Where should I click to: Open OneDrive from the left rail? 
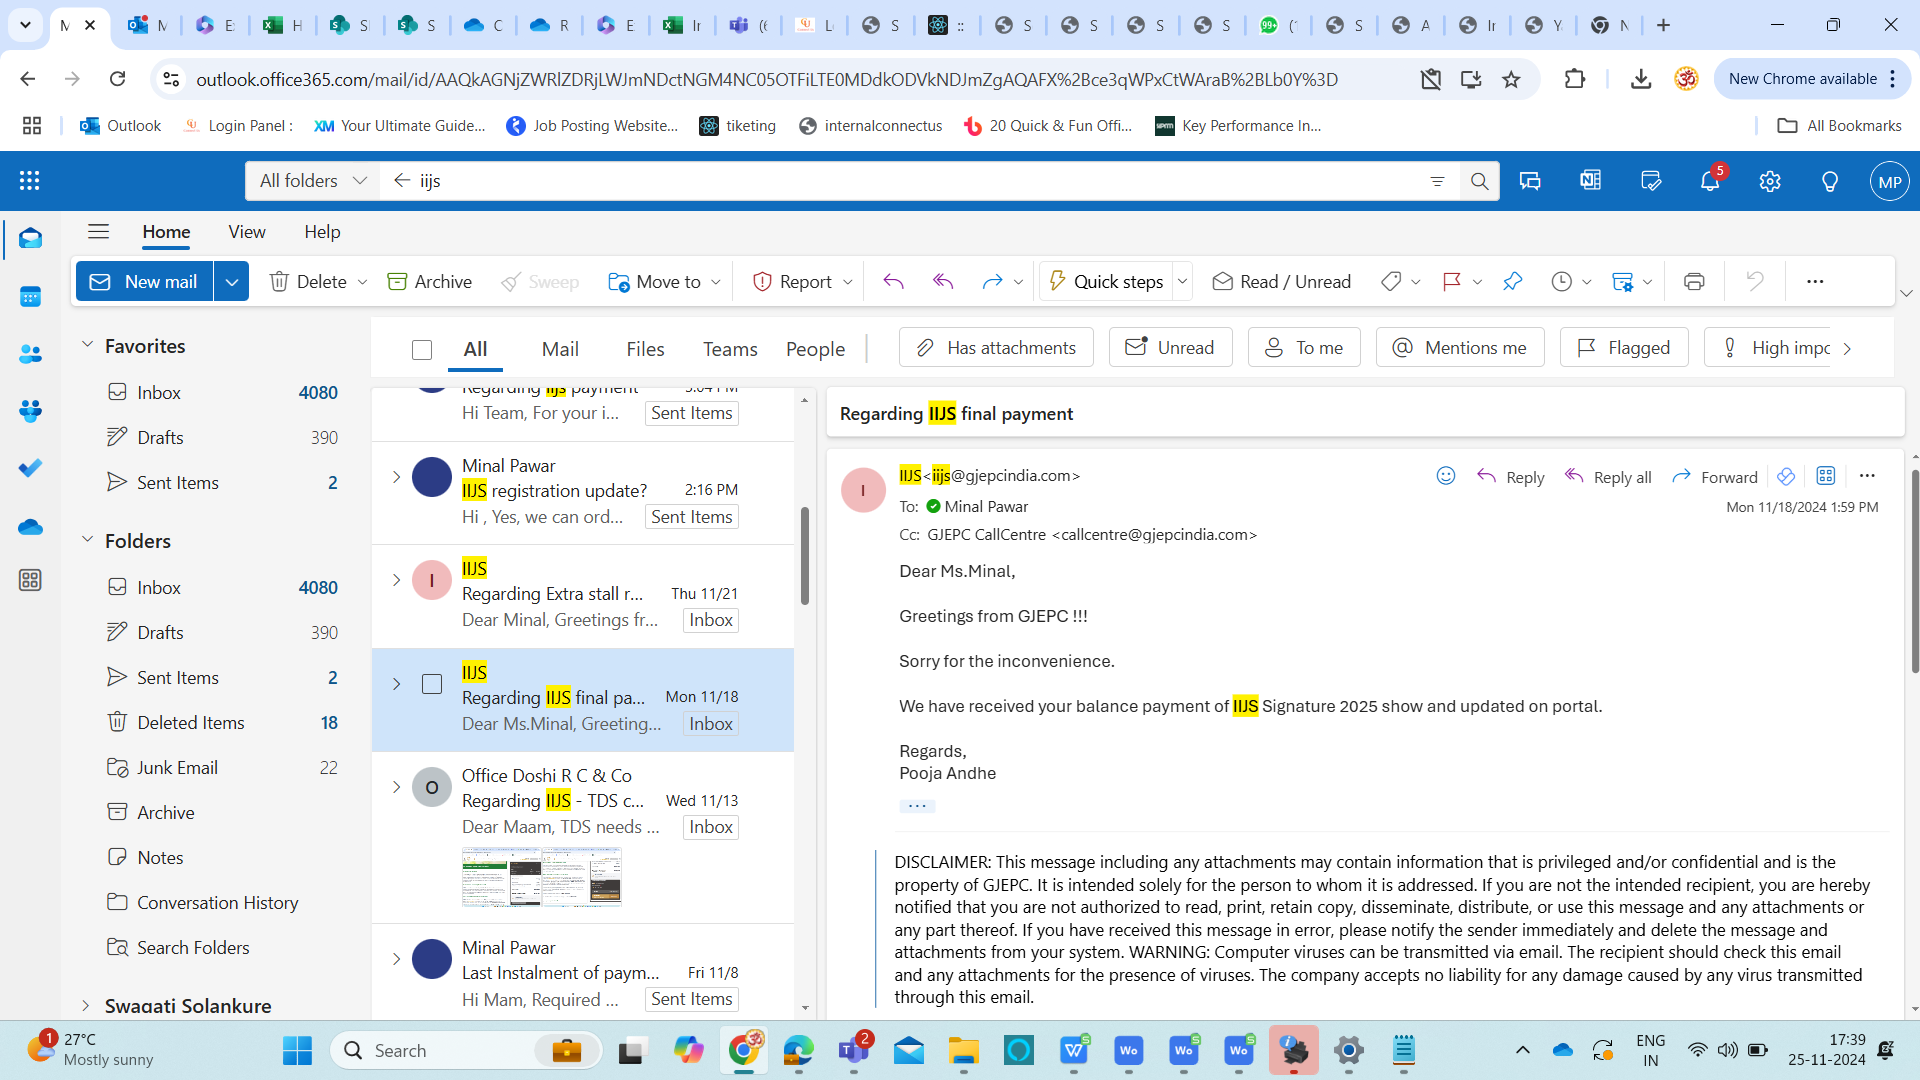point(30,526)
